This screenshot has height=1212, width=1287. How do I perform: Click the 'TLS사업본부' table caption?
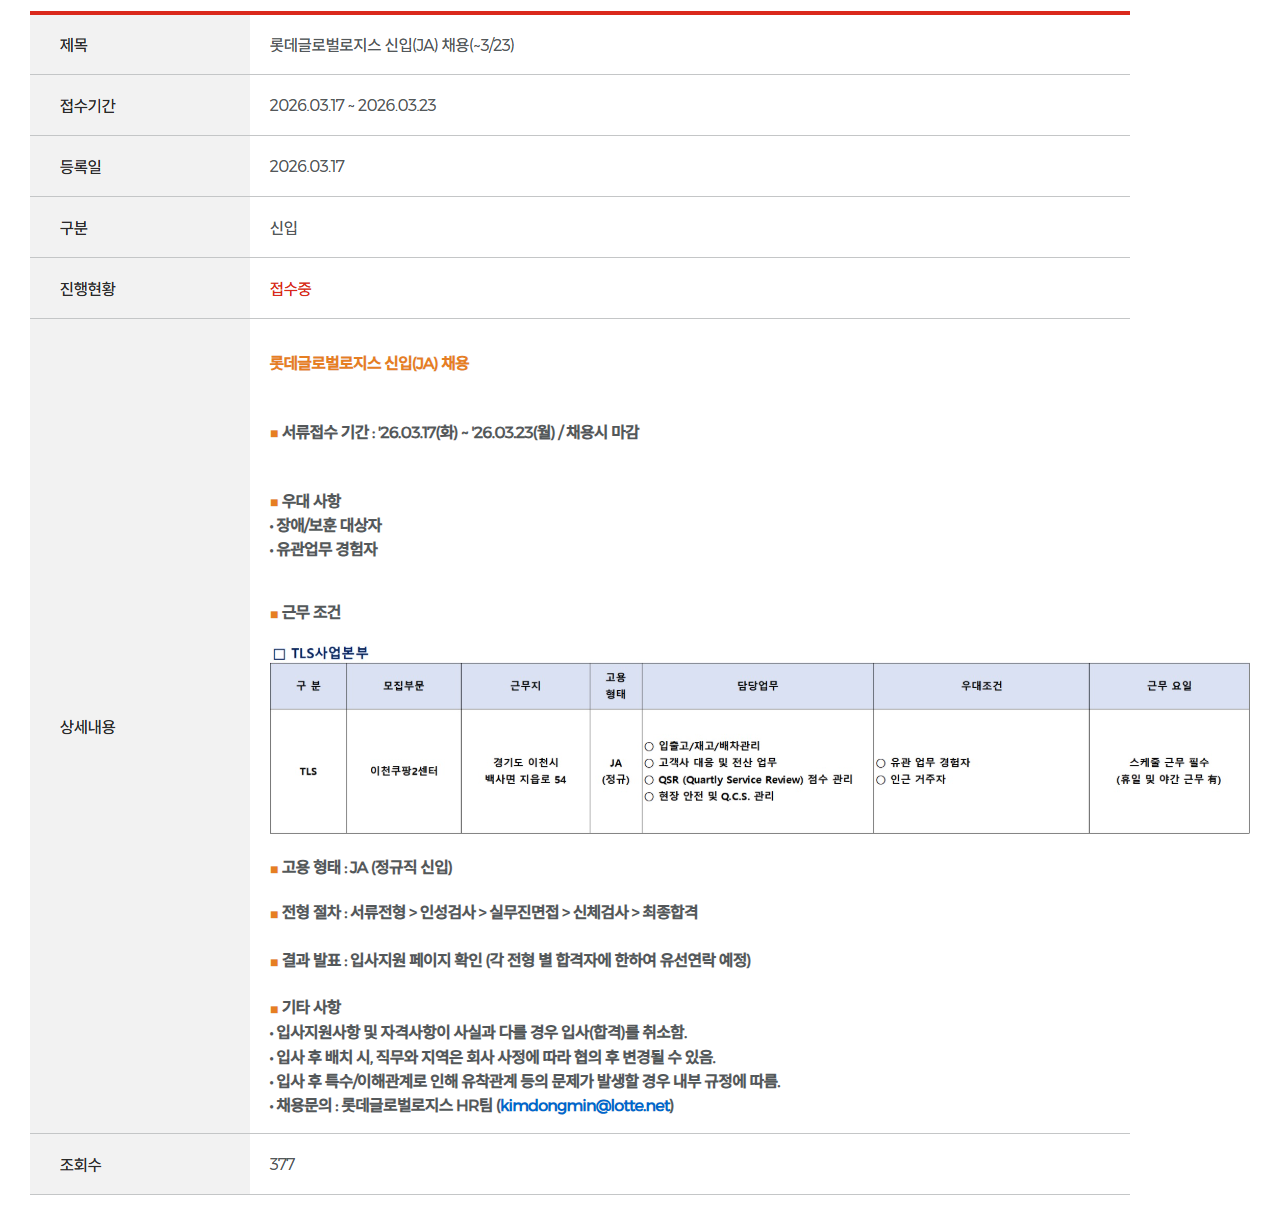[321, 653]
